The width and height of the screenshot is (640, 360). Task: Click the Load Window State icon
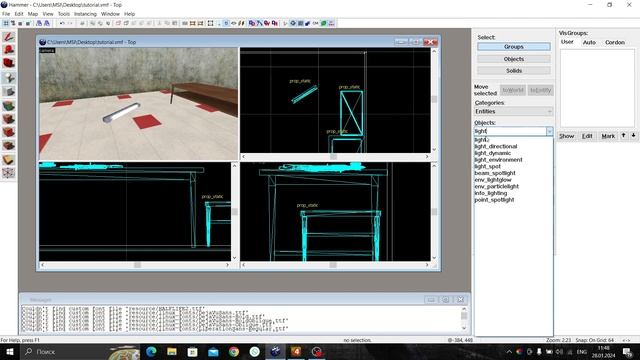39,23
